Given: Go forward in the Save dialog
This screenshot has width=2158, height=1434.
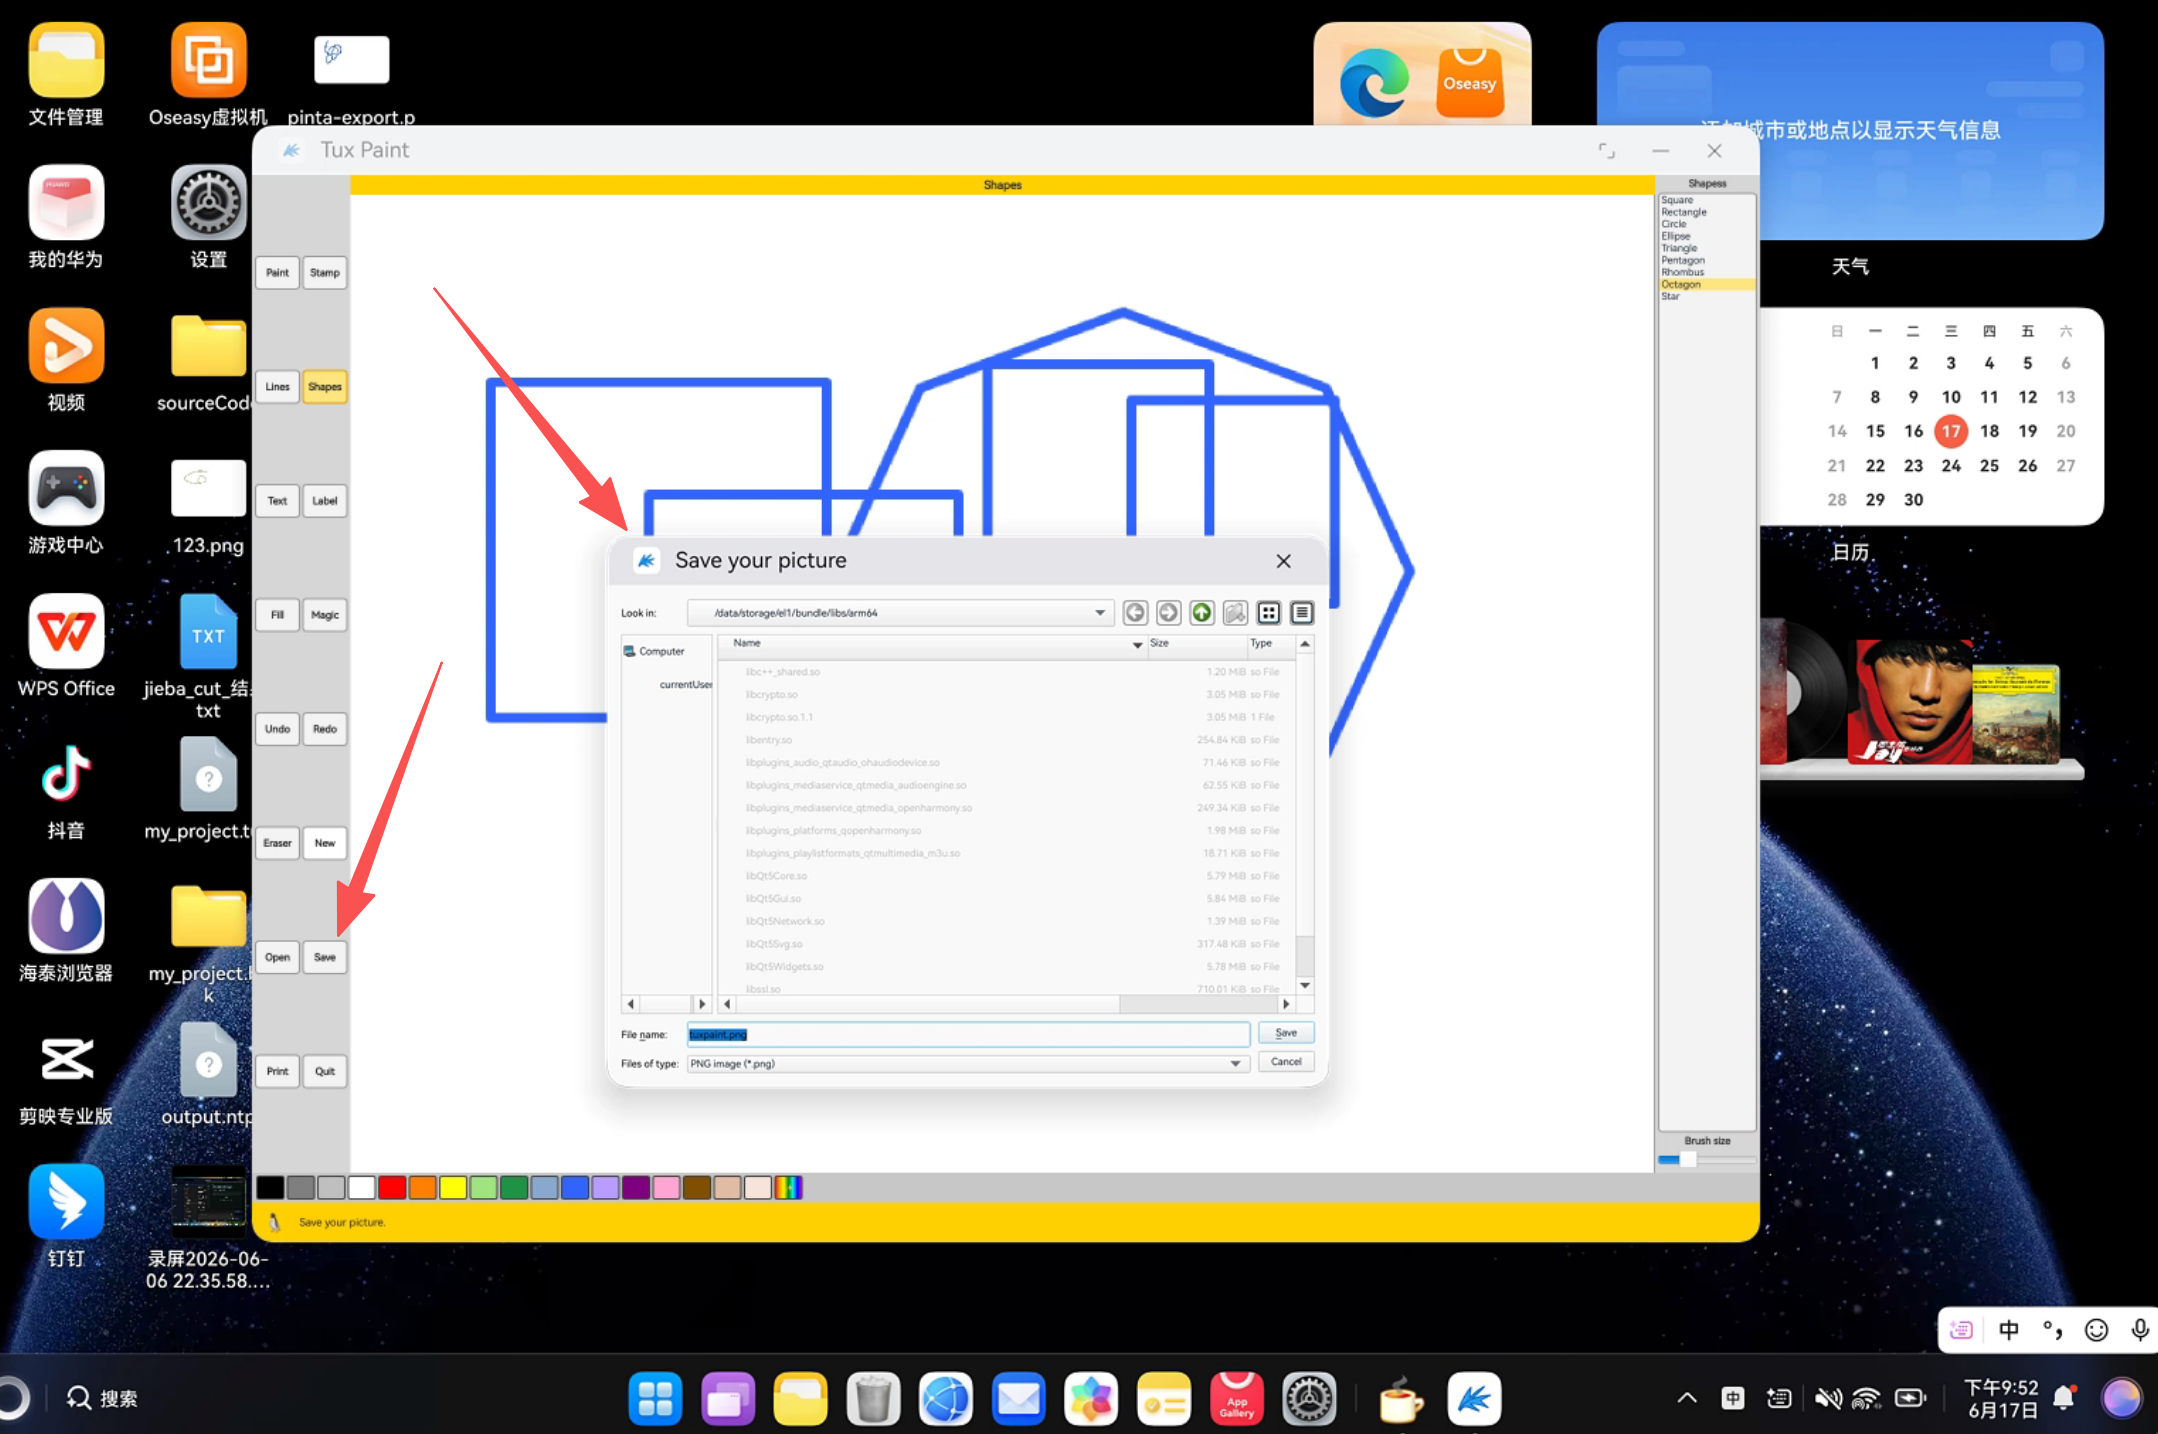Looking at the screenshot, I should point(1168,613).
